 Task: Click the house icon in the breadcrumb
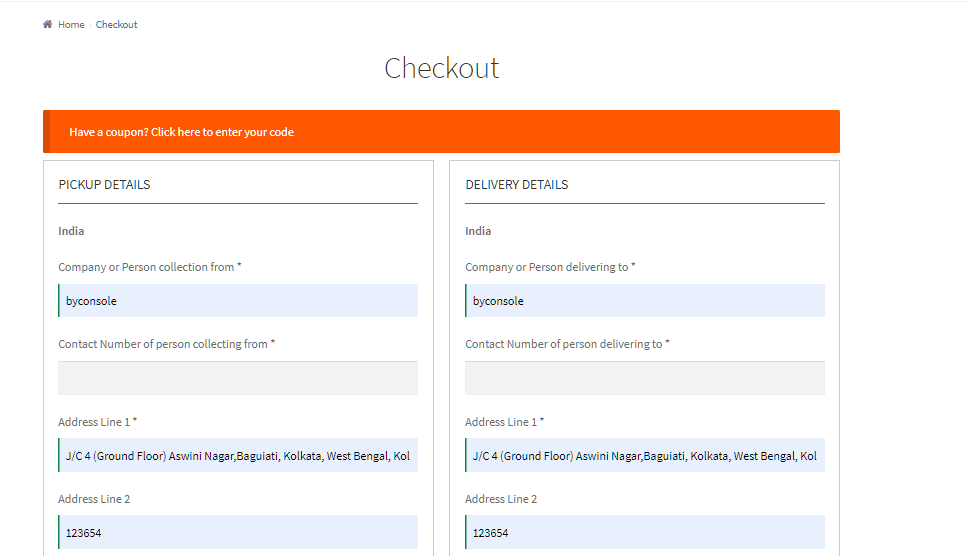pos(48,24)
